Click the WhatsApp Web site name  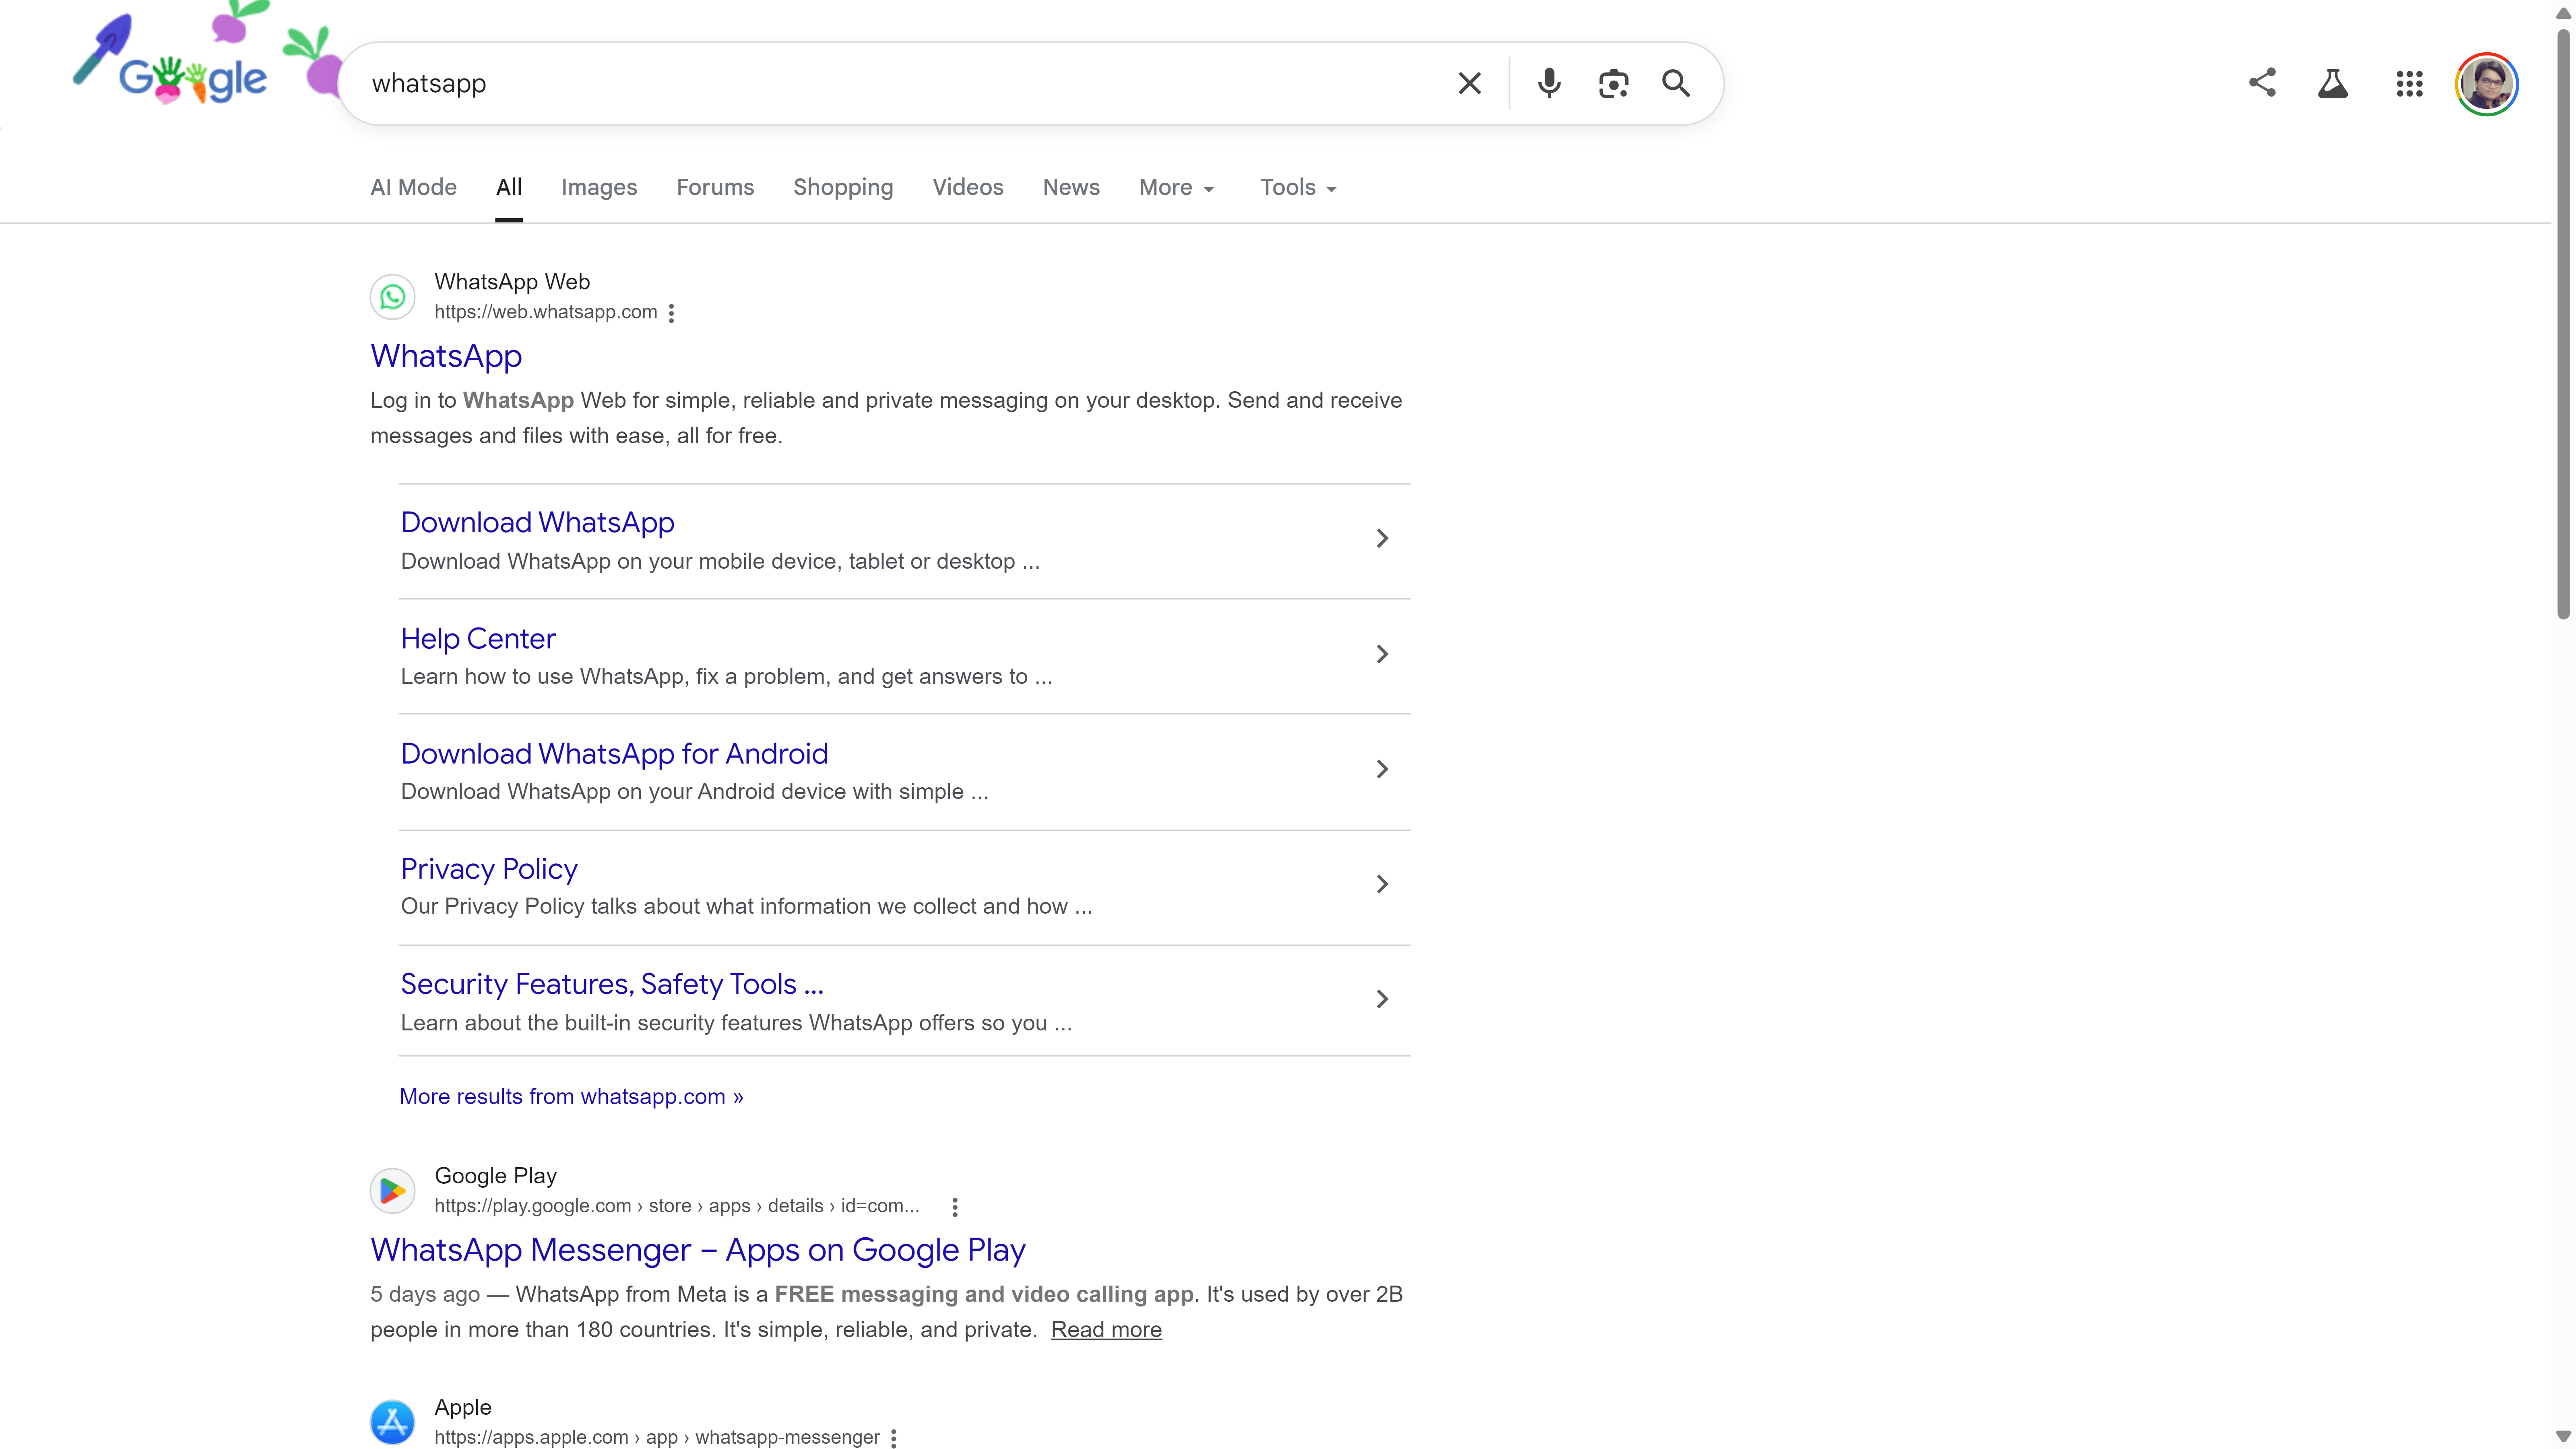click(x=512, y=282)
